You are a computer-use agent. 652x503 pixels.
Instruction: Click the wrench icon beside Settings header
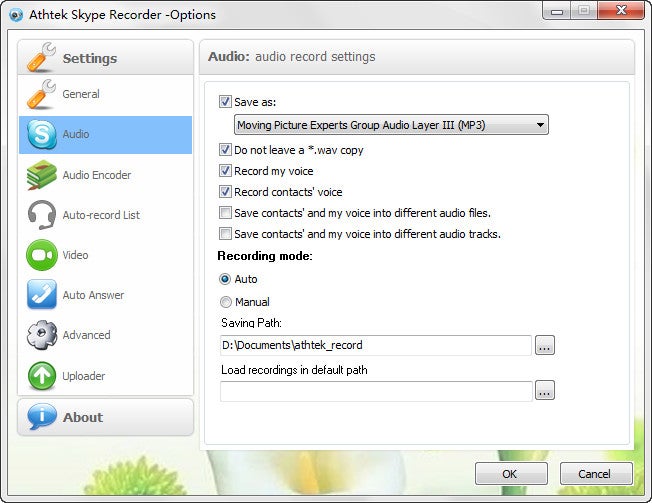pos(41,57)
